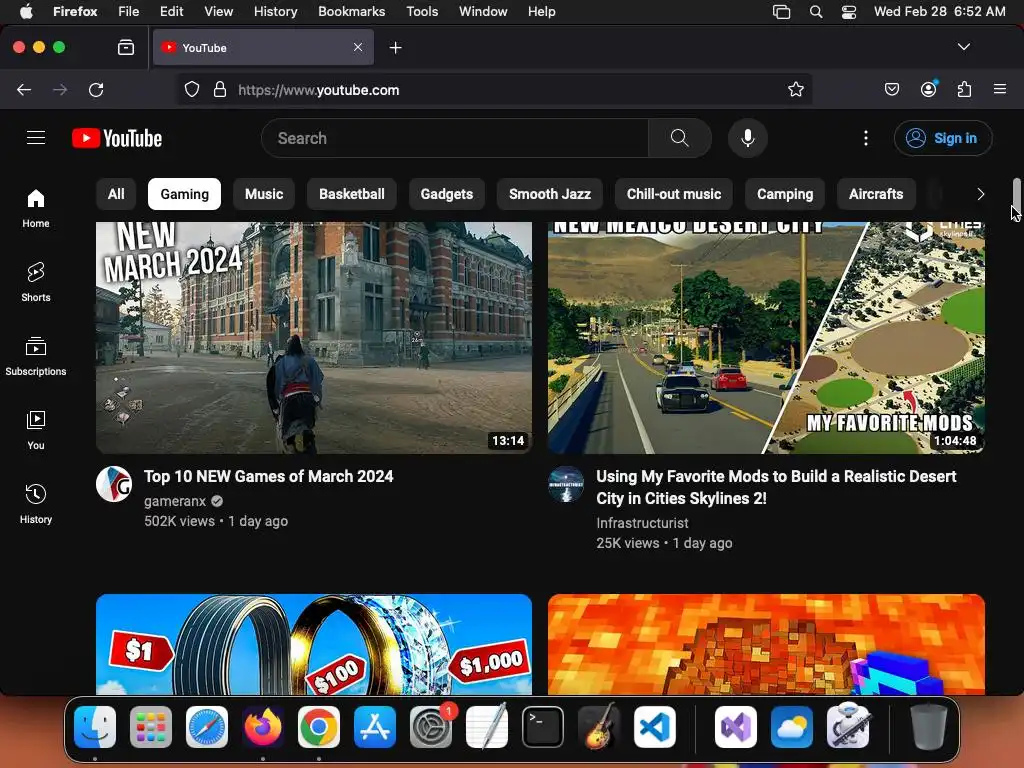Viewport: 1024px width, 768px height.
Task: Open tracking protection shield icon
Action: pos(191,89)
